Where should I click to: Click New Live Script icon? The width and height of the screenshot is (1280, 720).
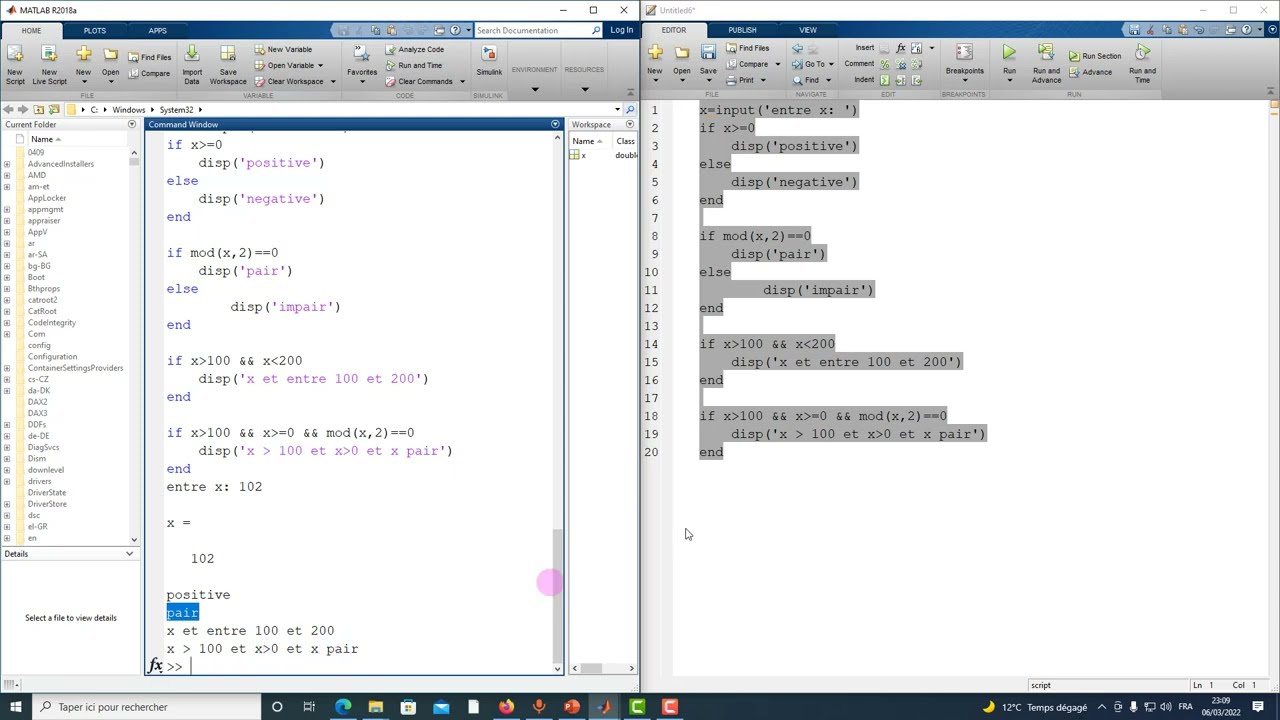(x=49, y=63)
